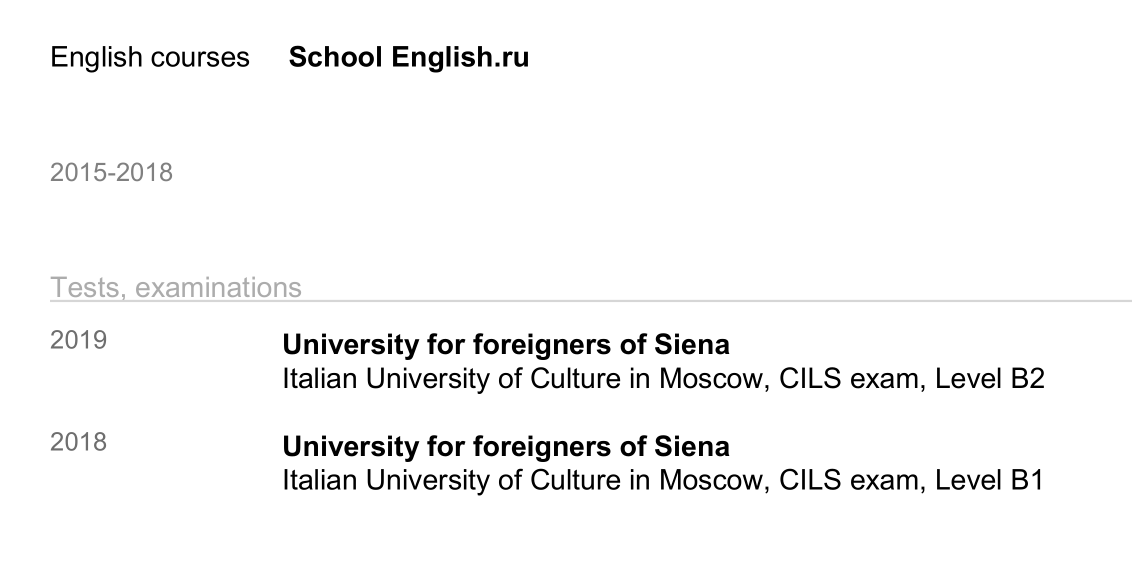Select the standalone "2018" year label
Screen dimensions: 1132x562
(78, 442)
